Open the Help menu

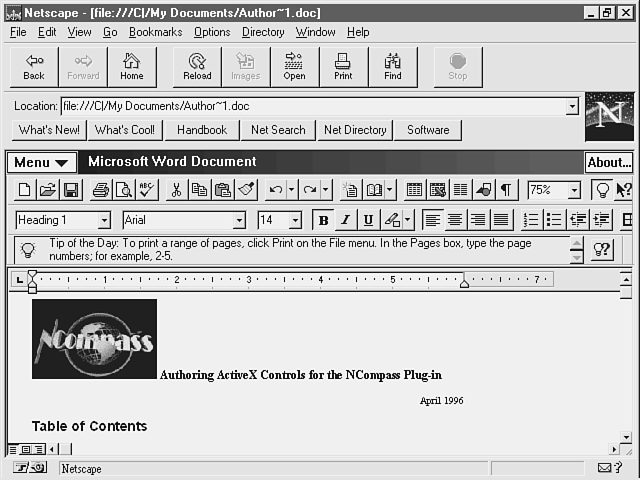pyautogui.click(x=358, y=32)
